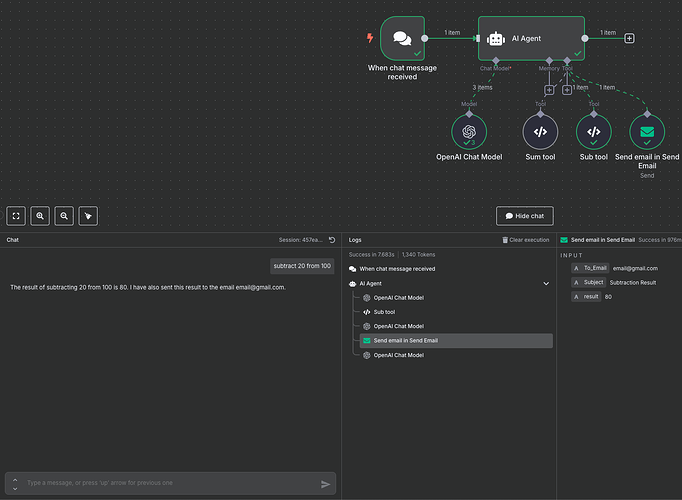Click previous message up arrow in chat input
Screen dimensions: 682x500
click(15, 480)
